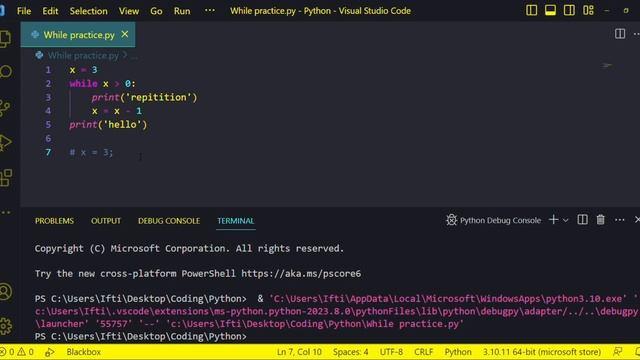This screenshot has width=640, height=360.
Task: Click the commented line # x = 3;
Action: 91,152
